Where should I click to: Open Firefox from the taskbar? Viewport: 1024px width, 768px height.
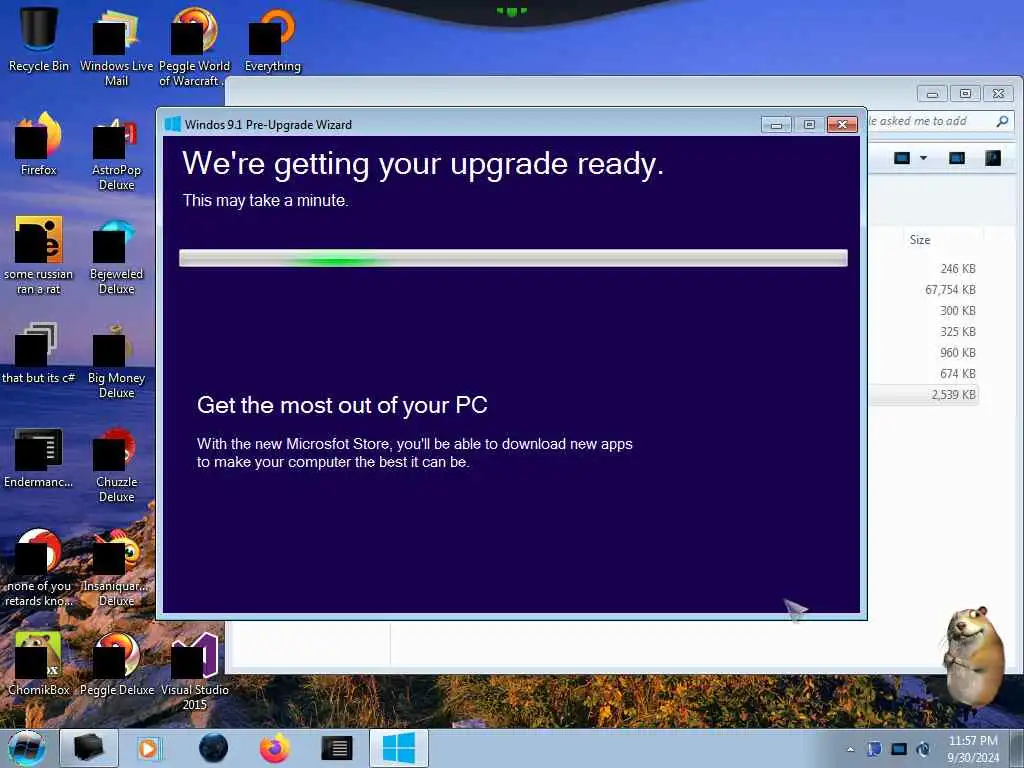(x=275, y=748)
